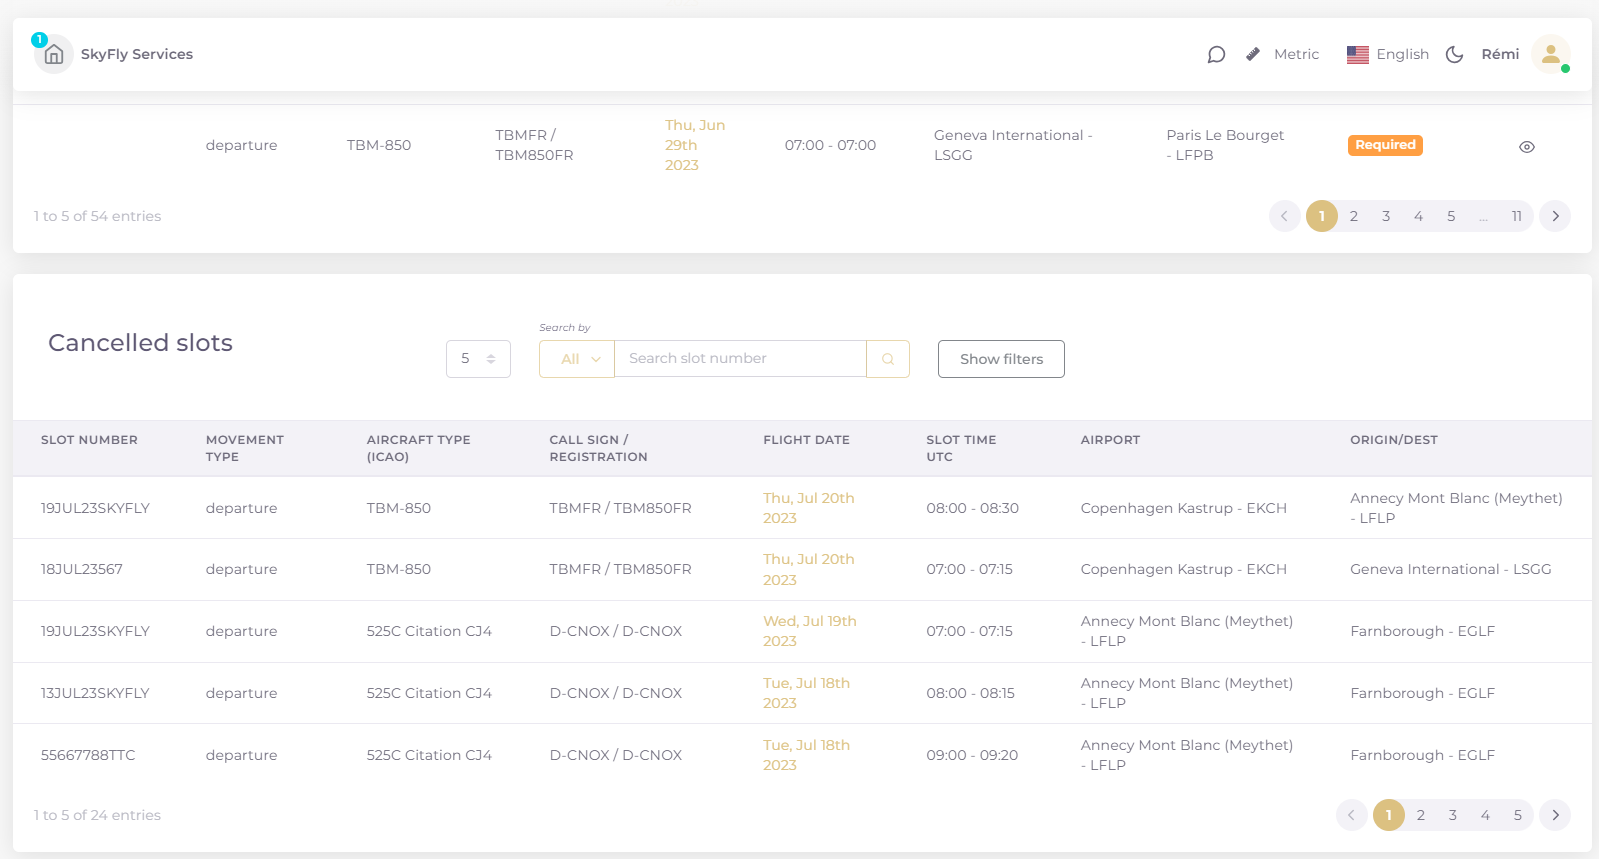View the Geneva departure slot via eye icon
Viewport: 1599px width, 859px height.
1527,147
